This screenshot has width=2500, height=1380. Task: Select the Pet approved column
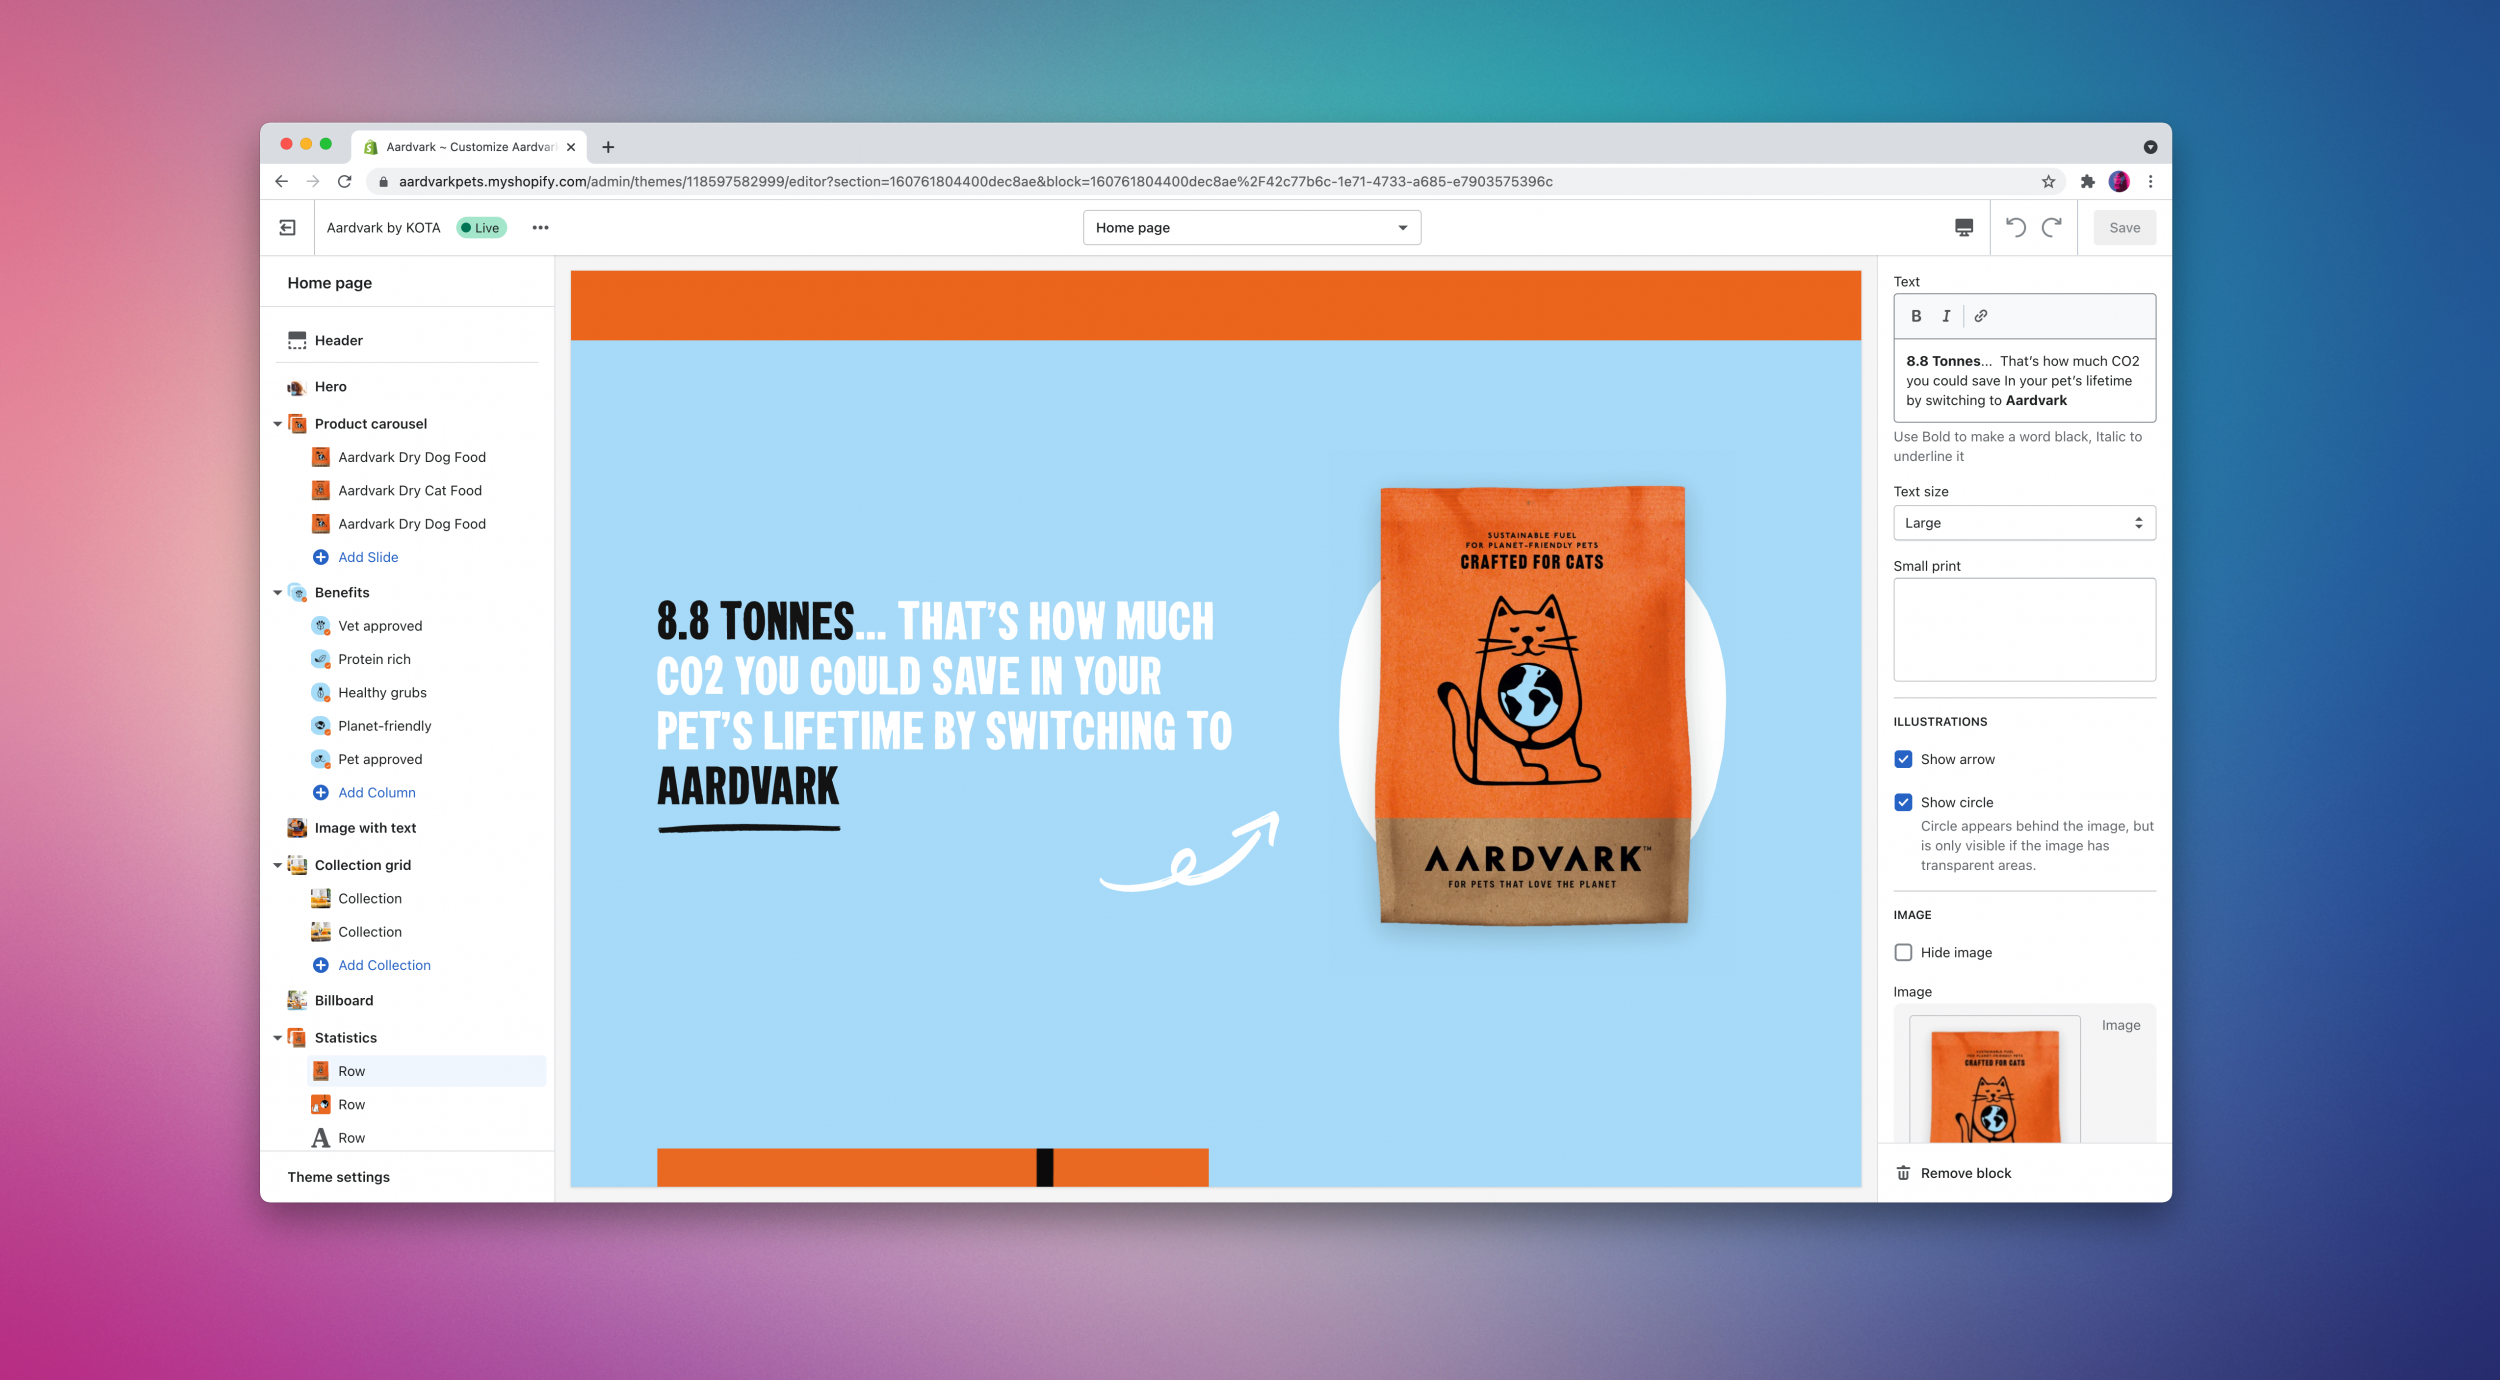coord(380,760)
